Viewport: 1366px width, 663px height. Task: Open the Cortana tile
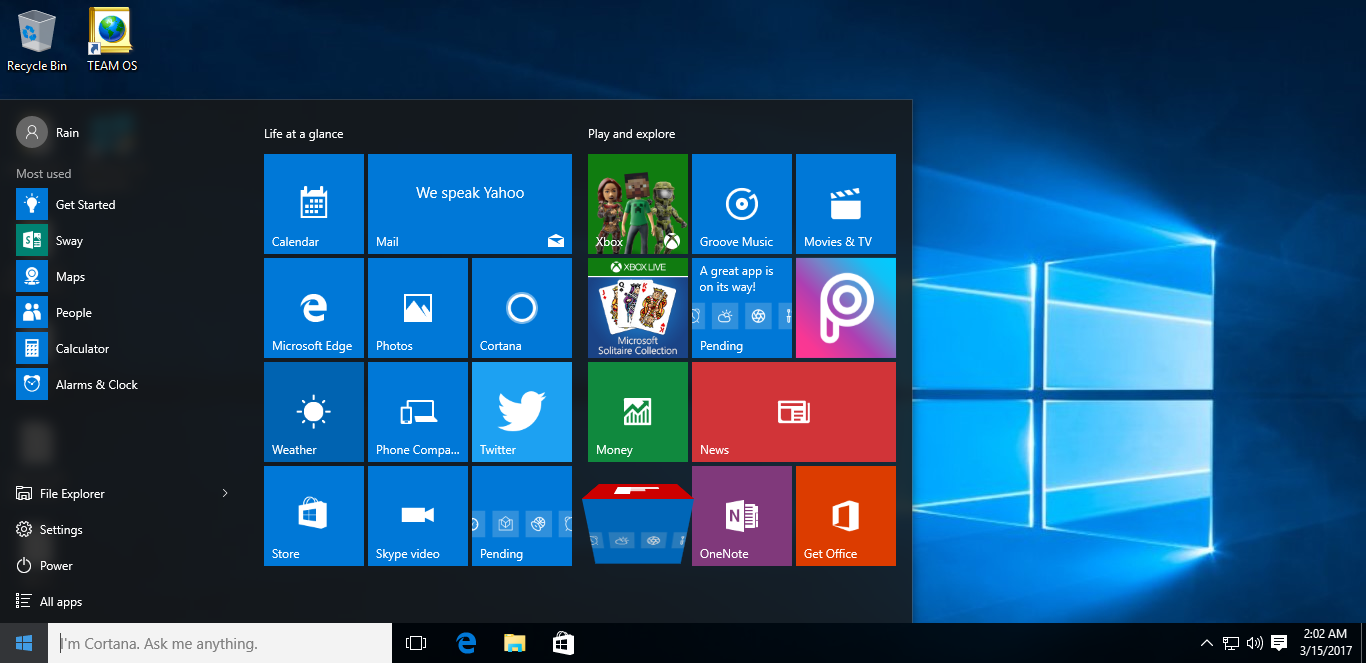tap(522, 308)
